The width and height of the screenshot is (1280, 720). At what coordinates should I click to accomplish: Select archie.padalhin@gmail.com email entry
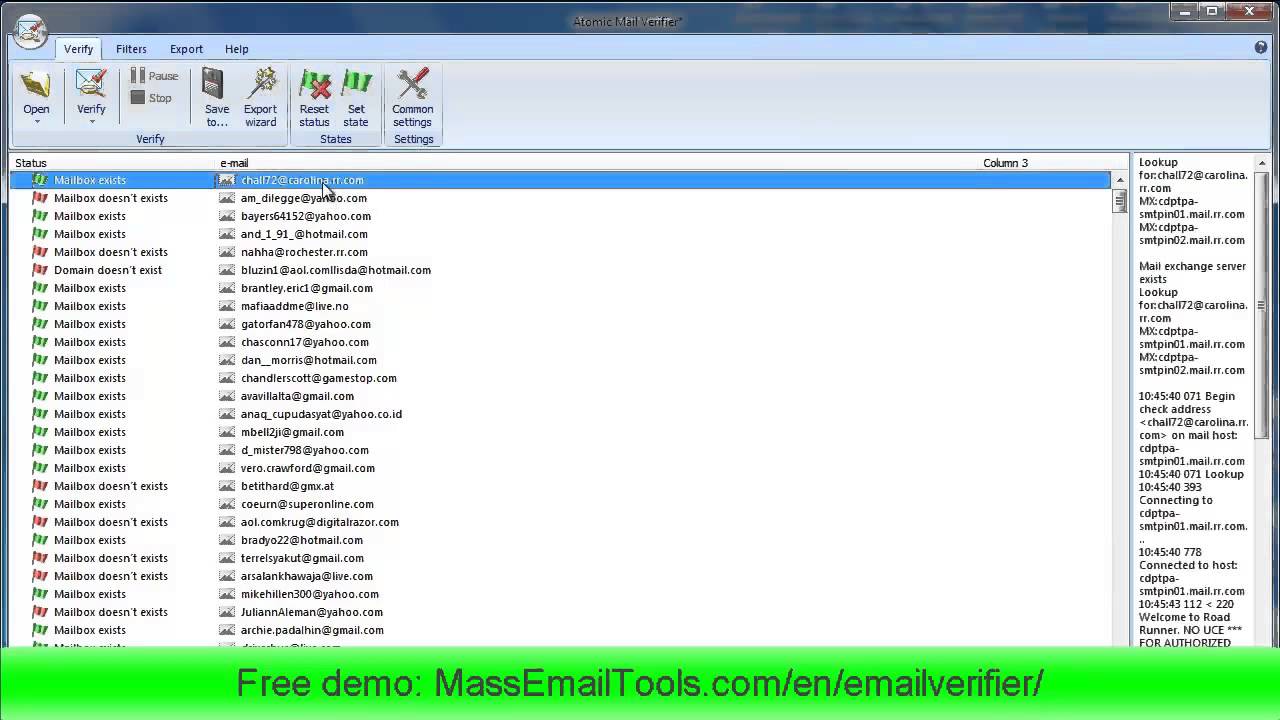point(312,630)
